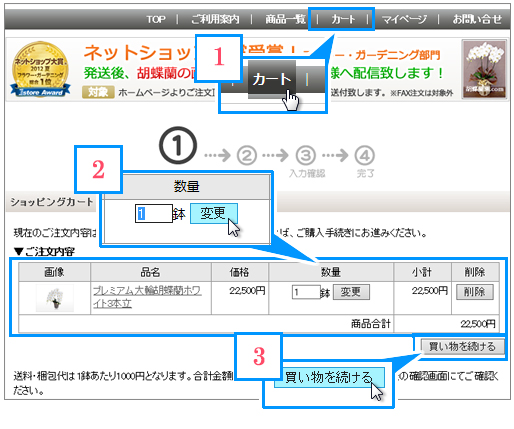Viewport: 514px width, 429px height.
Task: Click the orchid product thumbnail in cart
Action: 55,298
